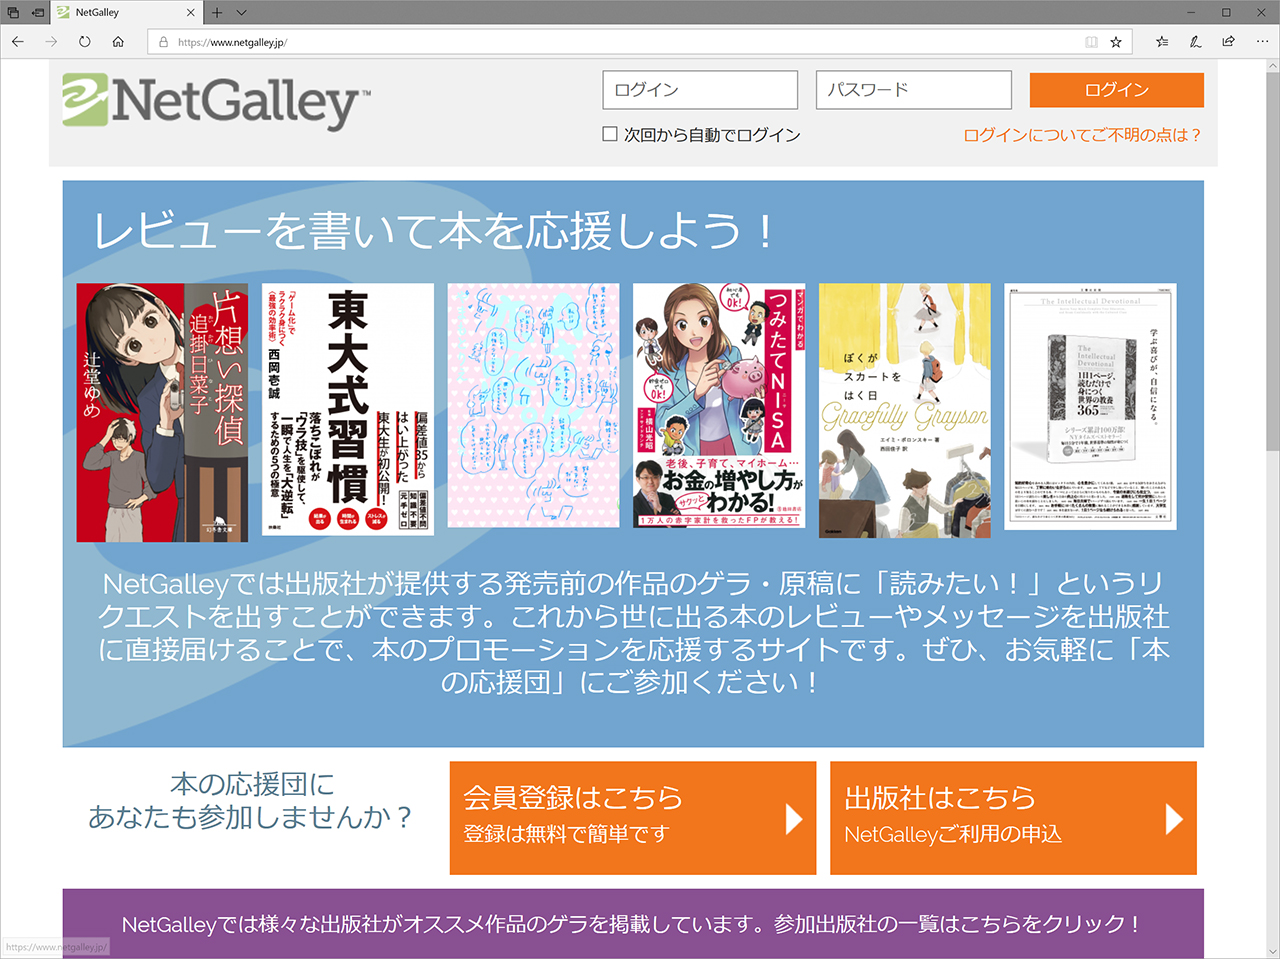Open the pink speech-bubble pattern book cover
The image size is (1280, 959).
[x=533, y=405]
